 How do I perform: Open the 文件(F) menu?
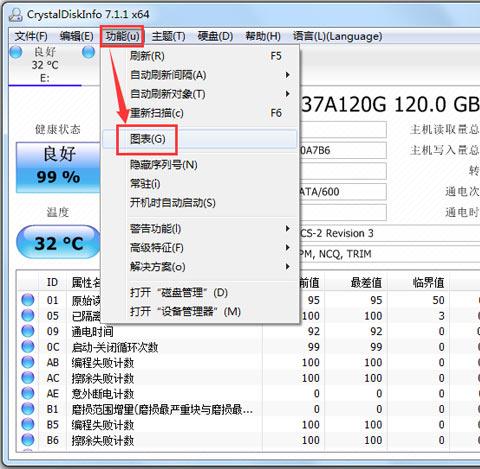[x=31, y=36]
